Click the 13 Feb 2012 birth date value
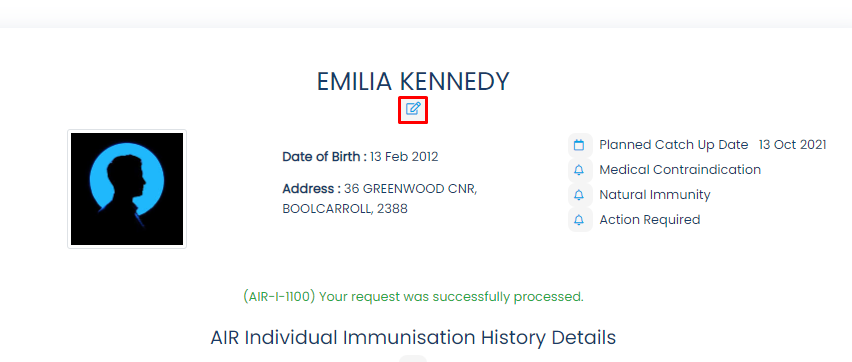The width and height of the screenshot is (852, 362). [404, 157]
